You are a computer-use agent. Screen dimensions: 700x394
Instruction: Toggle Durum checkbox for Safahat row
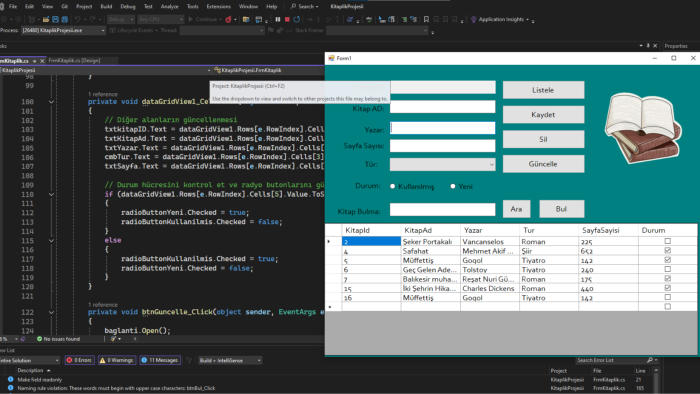667,250
